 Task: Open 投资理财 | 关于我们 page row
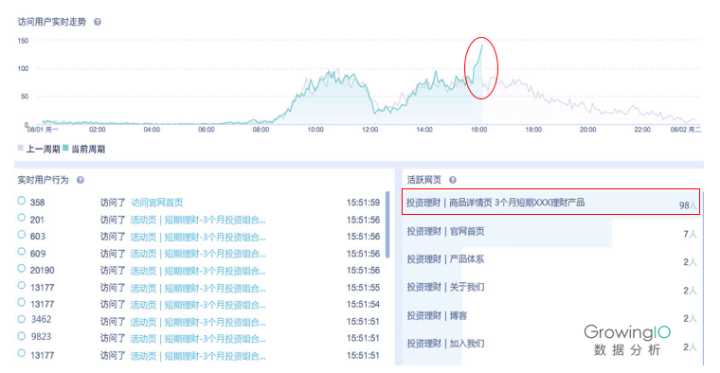click(551, 288)
